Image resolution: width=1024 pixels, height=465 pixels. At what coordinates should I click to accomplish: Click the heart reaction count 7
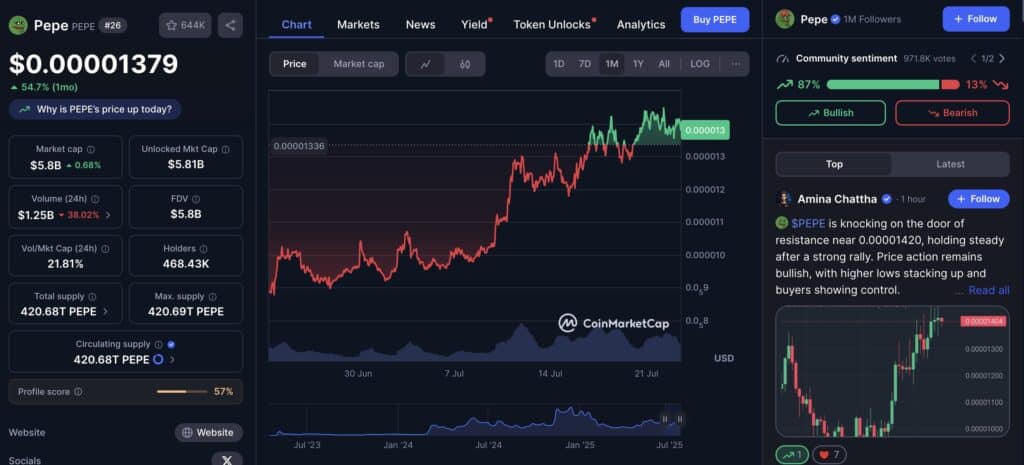[x=827, y=454]
